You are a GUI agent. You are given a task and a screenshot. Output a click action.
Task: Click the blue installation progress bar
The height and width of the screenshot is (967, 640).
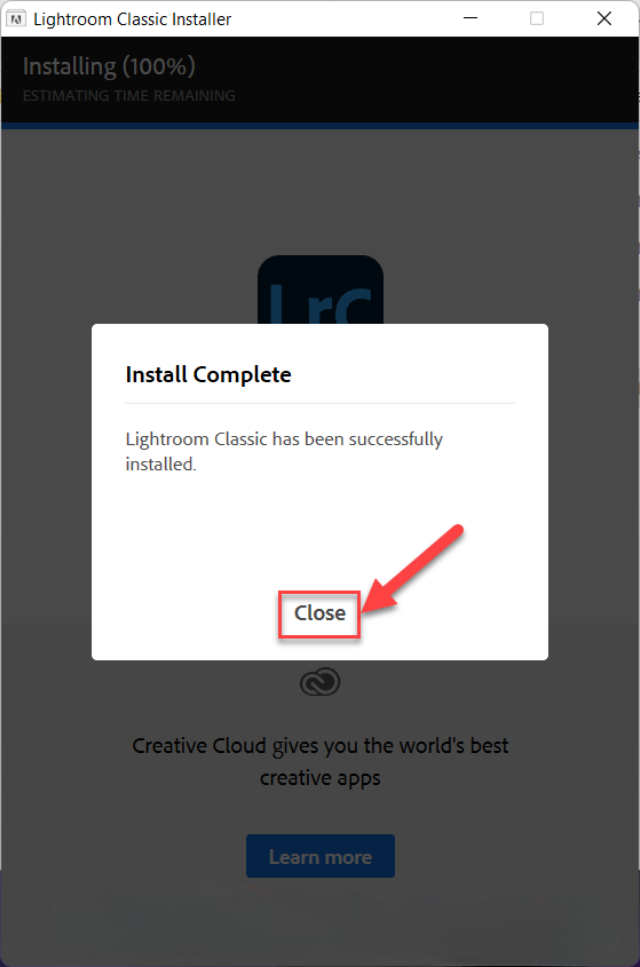coord(320,126)
